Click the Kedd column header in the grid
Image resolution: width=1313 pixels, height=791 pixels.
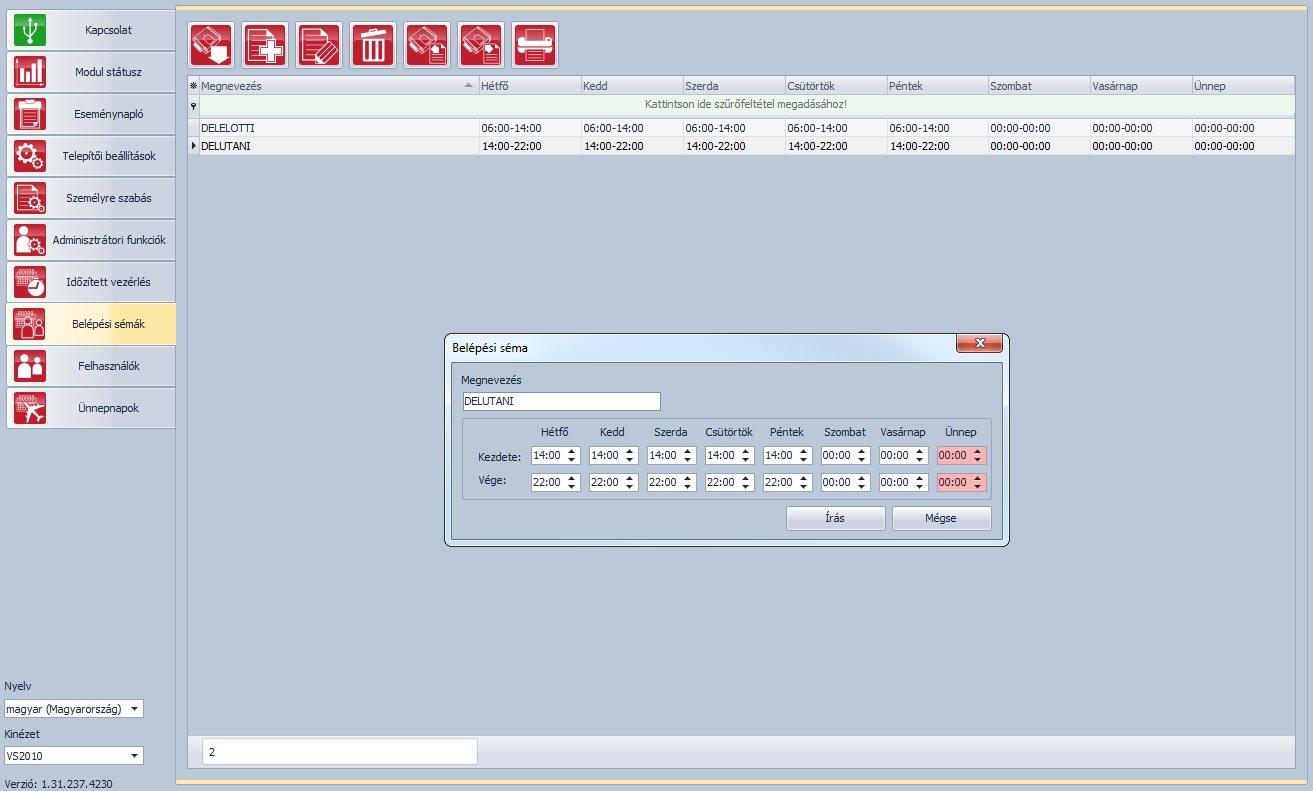pyautogui.click(x=632, y=86)
